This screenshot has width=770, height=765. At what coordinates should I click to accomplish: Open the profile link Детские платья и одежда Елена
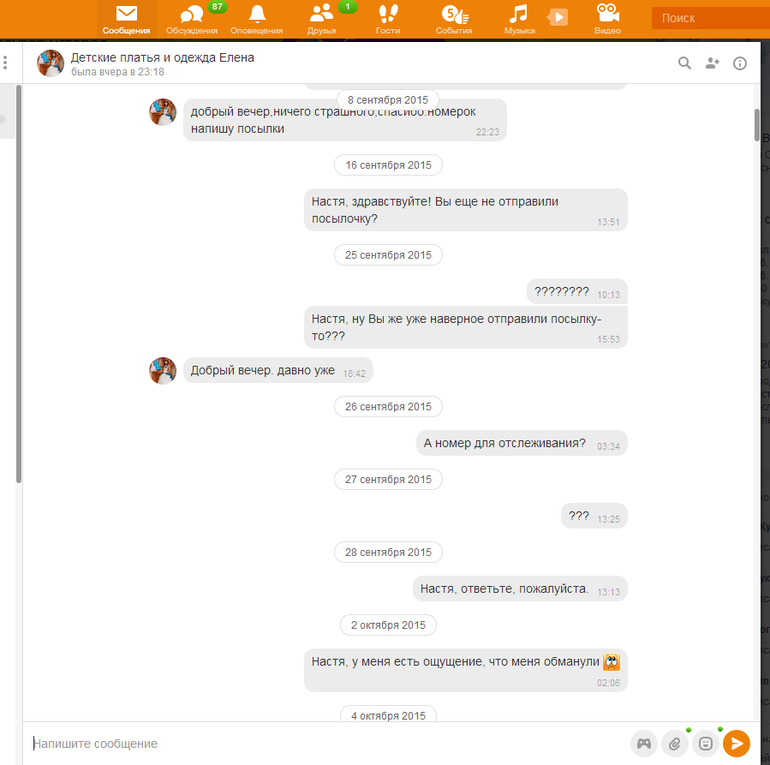(x=162, y=57)
